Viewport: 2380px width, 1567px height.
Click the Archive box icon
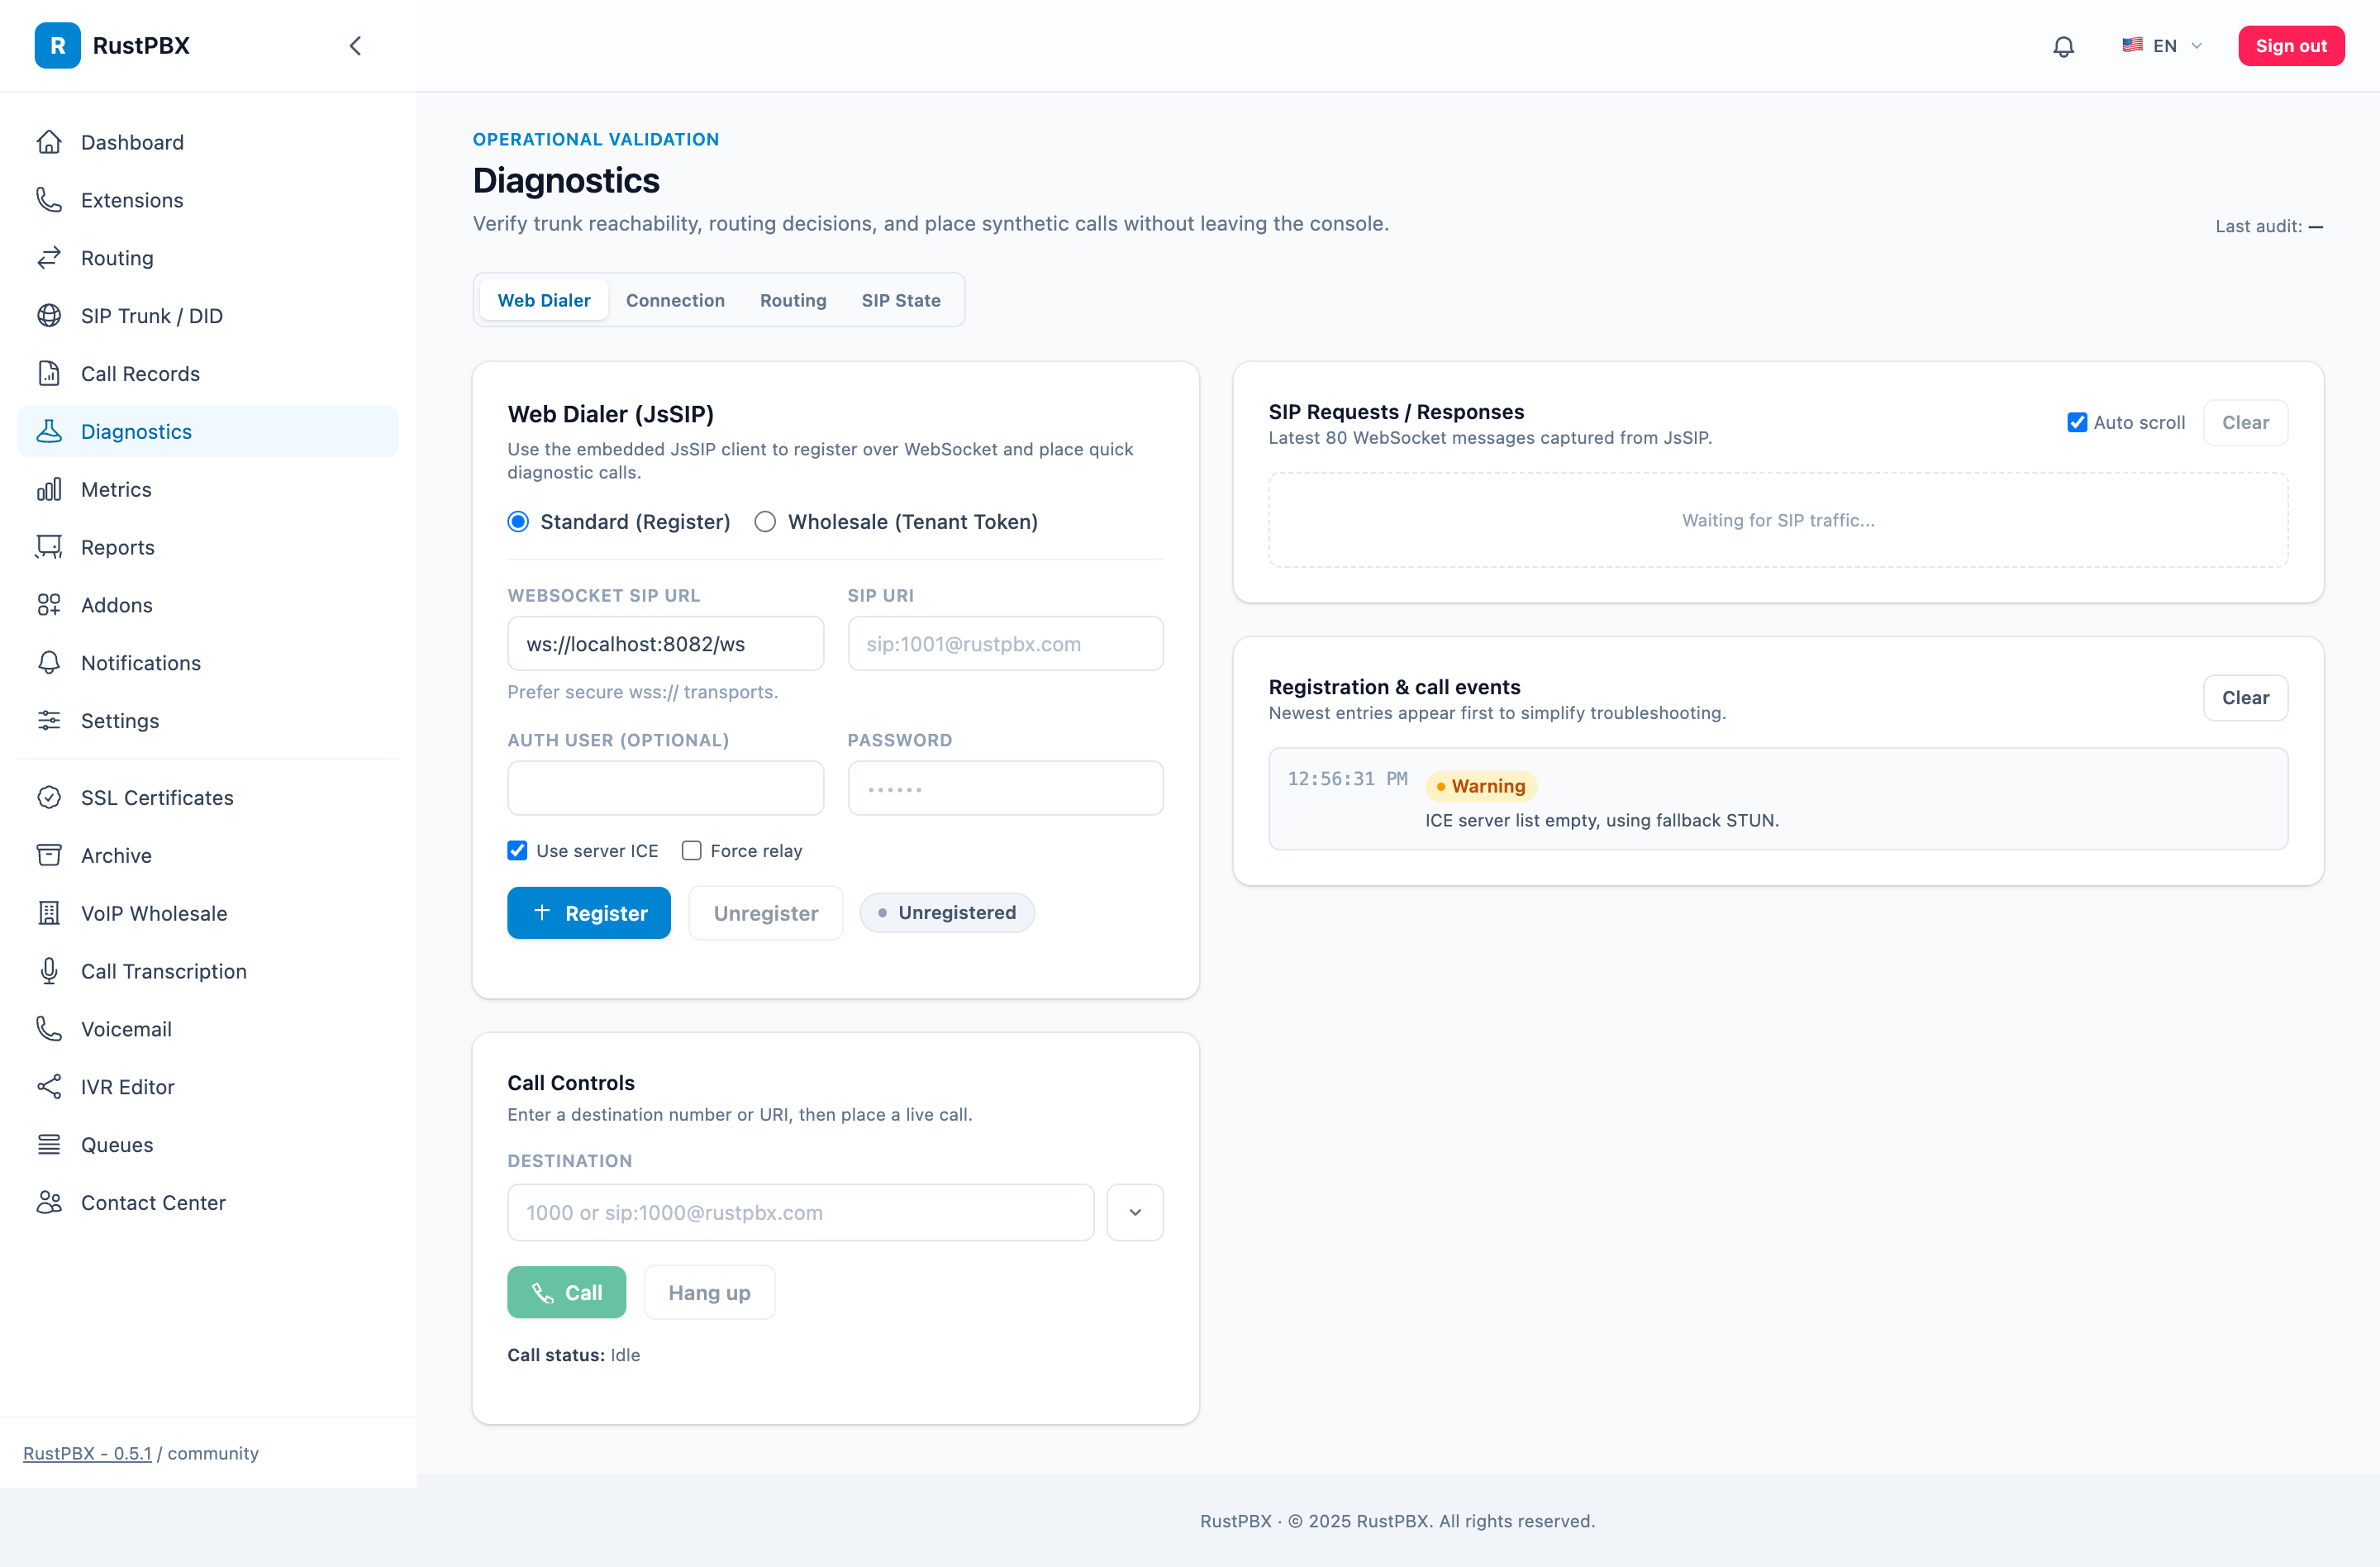click(x=49, y=856)
